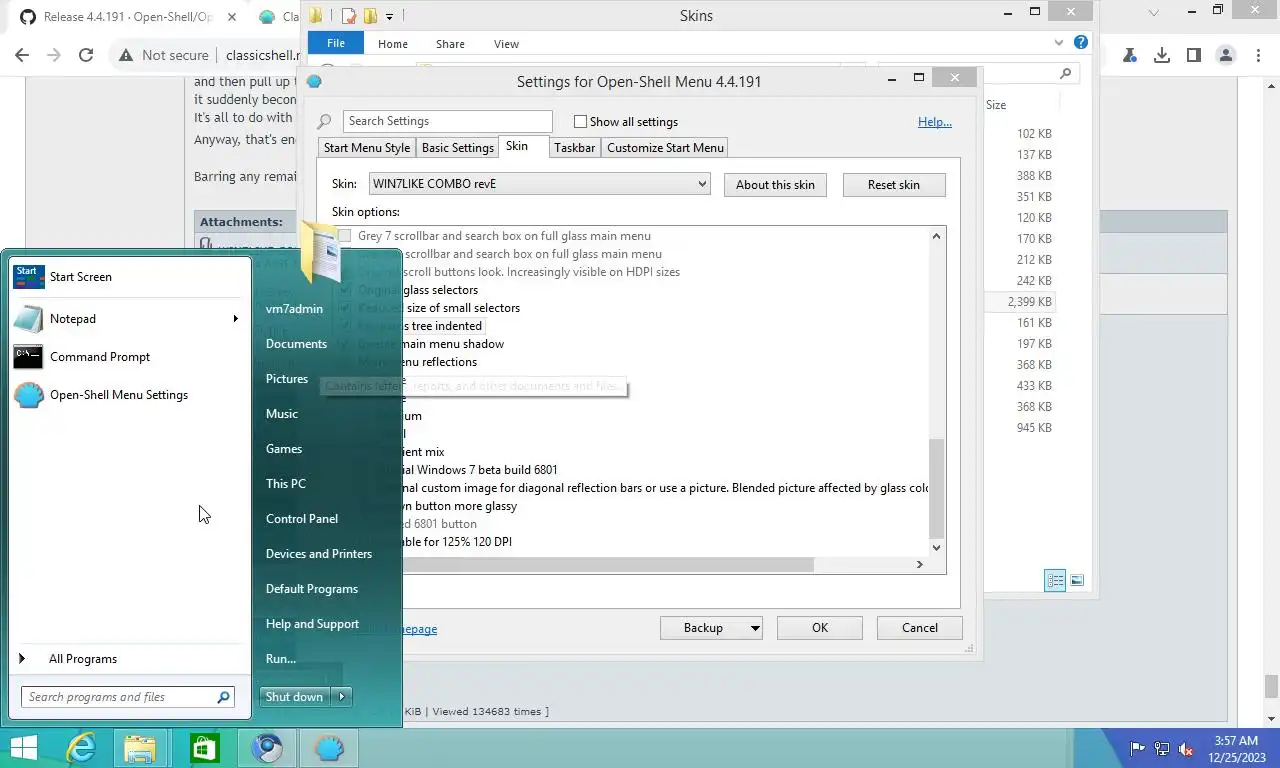Expand the Backup button dropdown
This screenshot has height=768, width=1280.
pos(754,628)
